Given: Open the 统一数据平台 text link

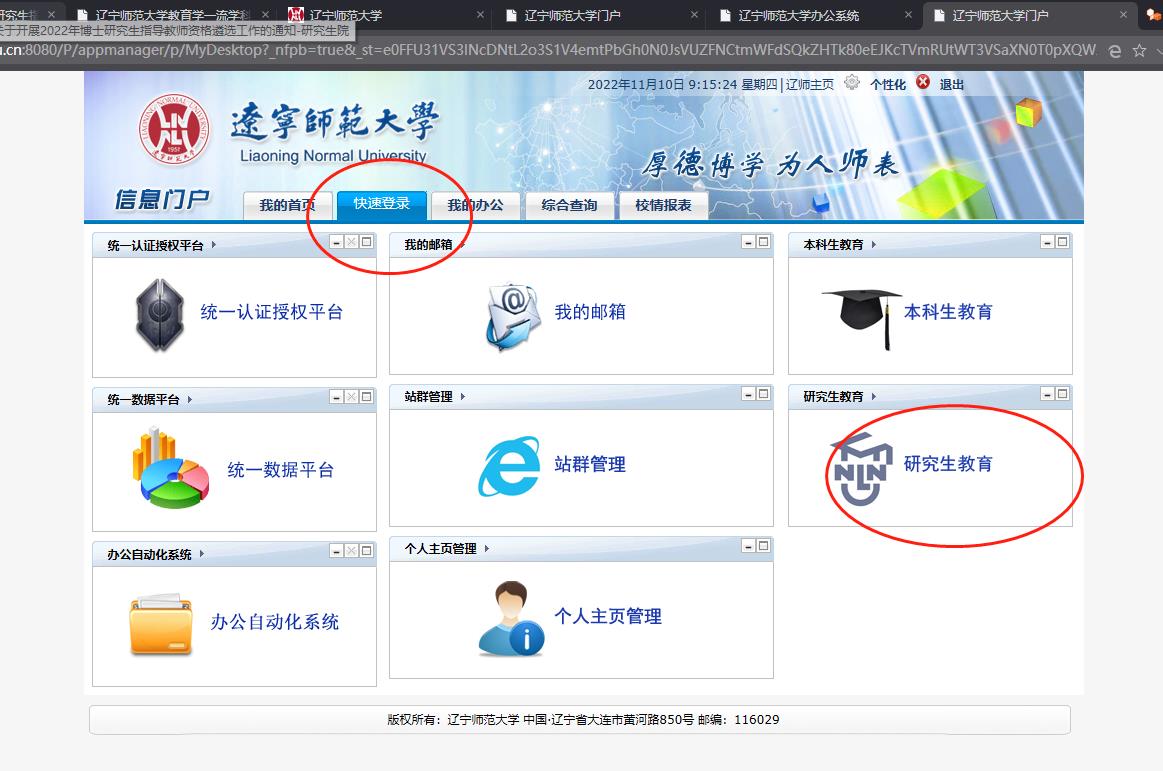Looking at the screenshot, I should [x=280, y=470].
